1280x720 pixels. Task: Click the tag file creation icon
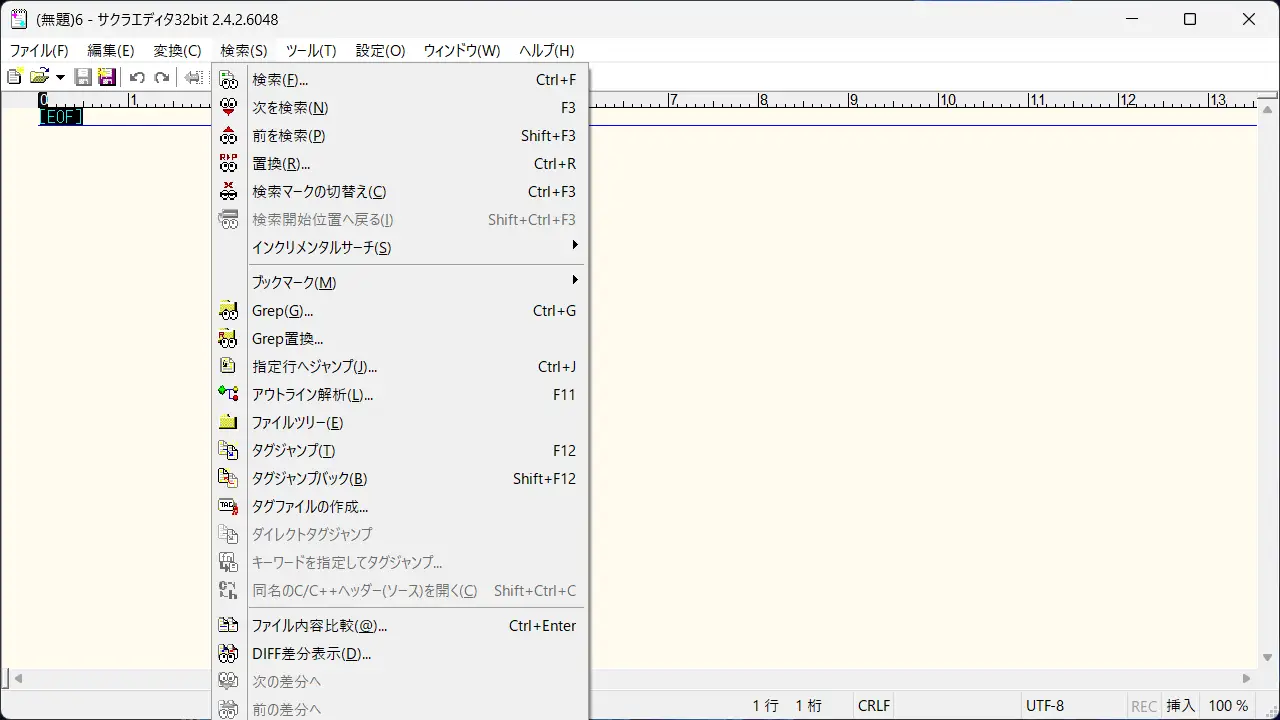tap(229, 507)
